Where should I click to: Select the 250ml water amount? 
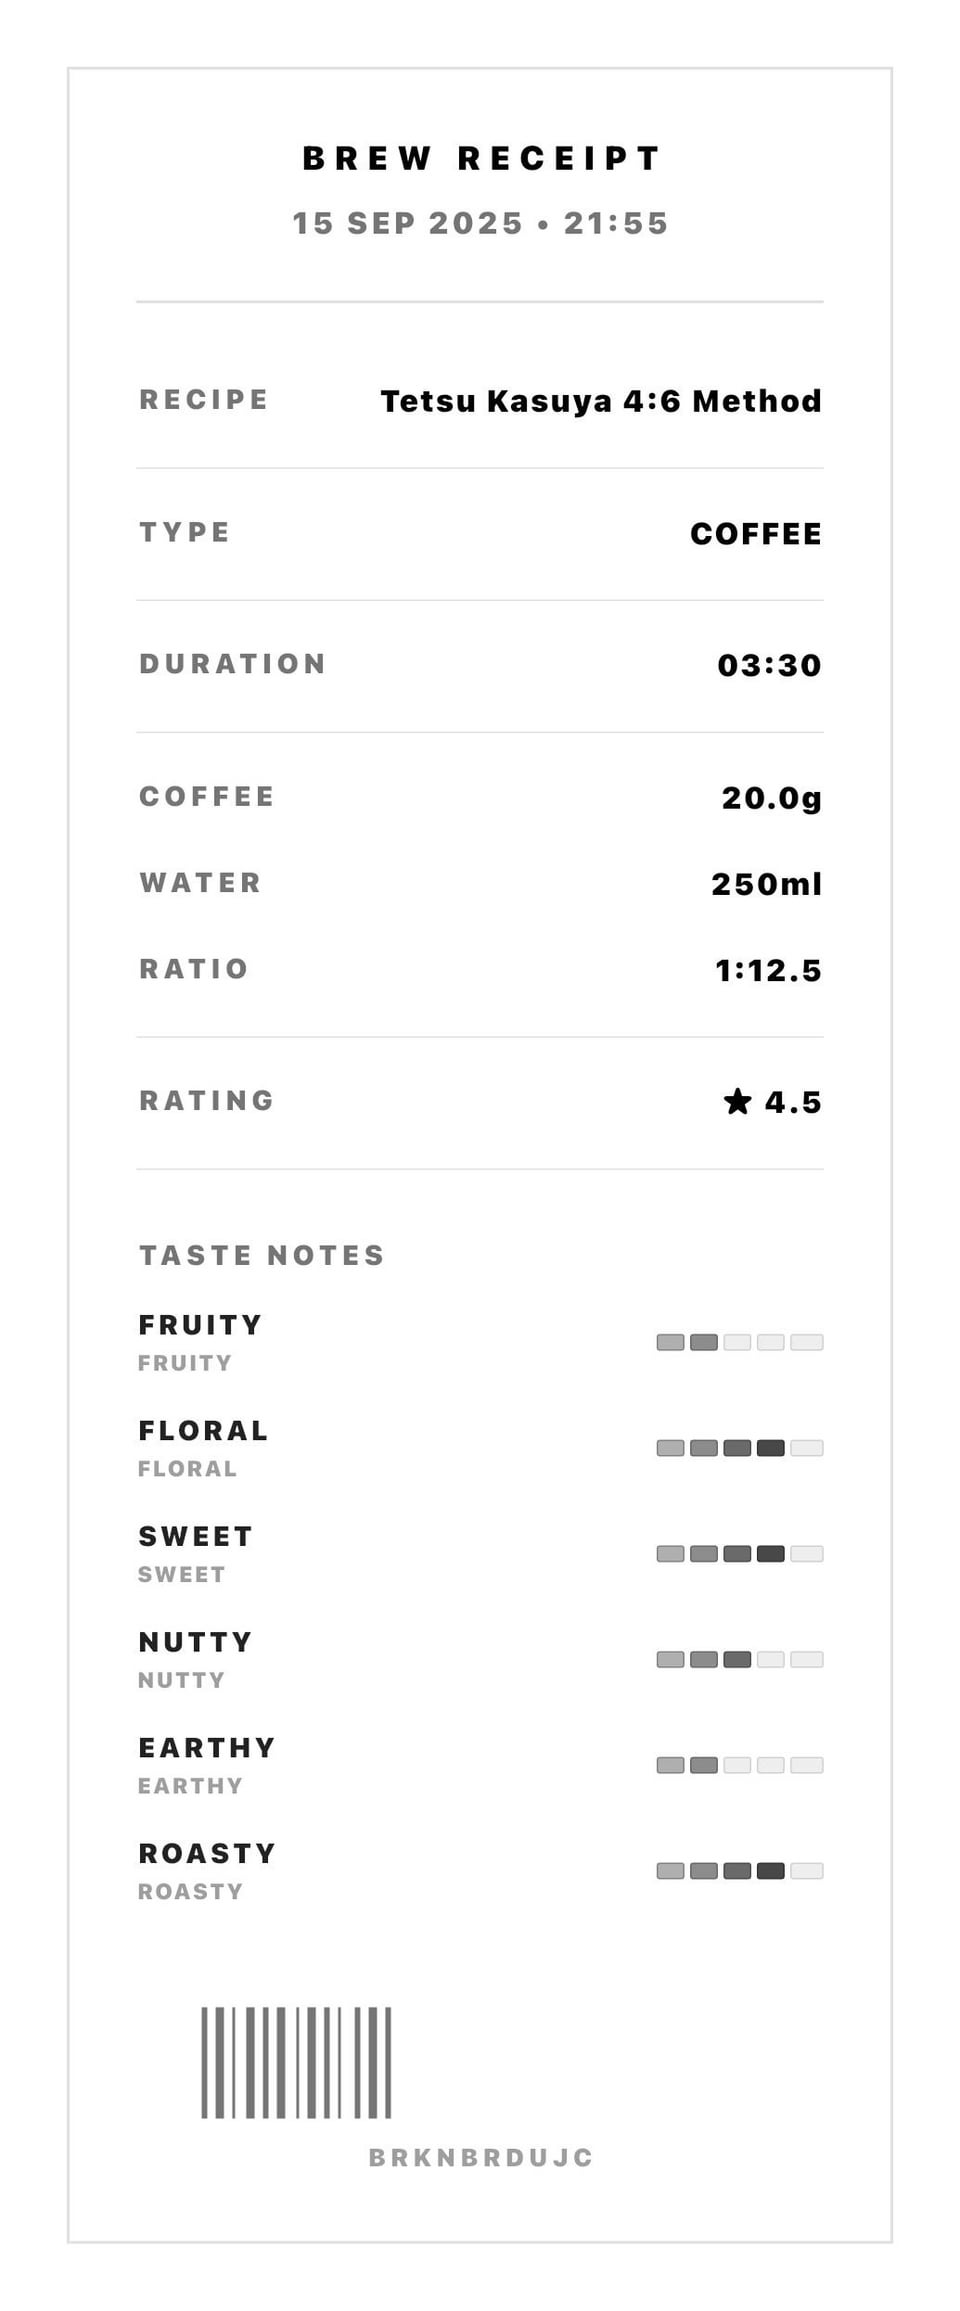766,884
